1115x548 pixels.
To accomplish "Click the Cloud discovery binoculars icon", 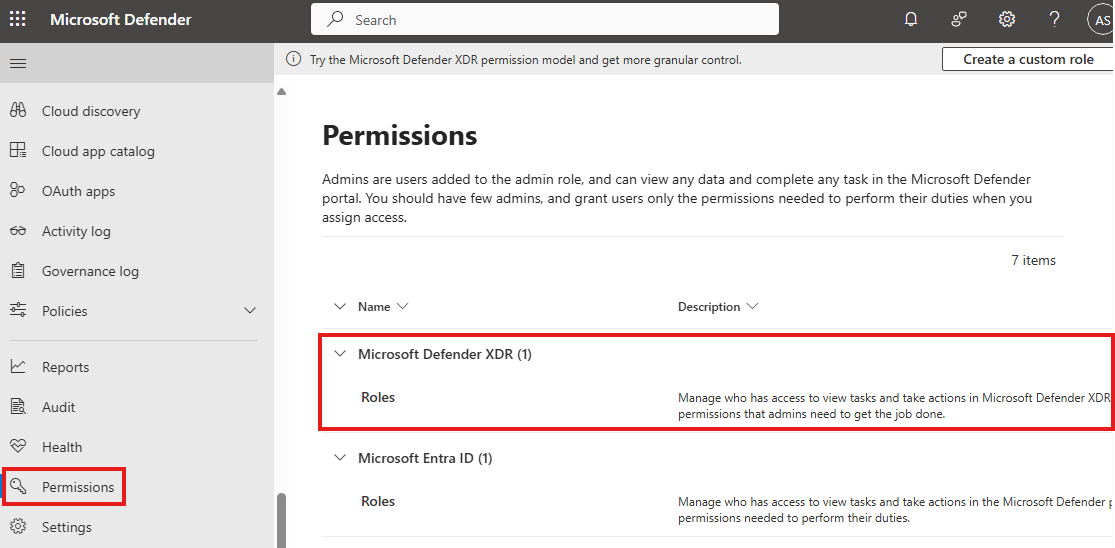I will coord(18,111).
